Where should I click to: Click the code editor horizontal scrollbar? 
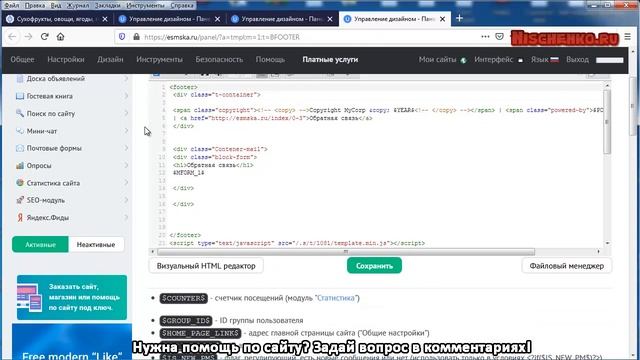346,252
